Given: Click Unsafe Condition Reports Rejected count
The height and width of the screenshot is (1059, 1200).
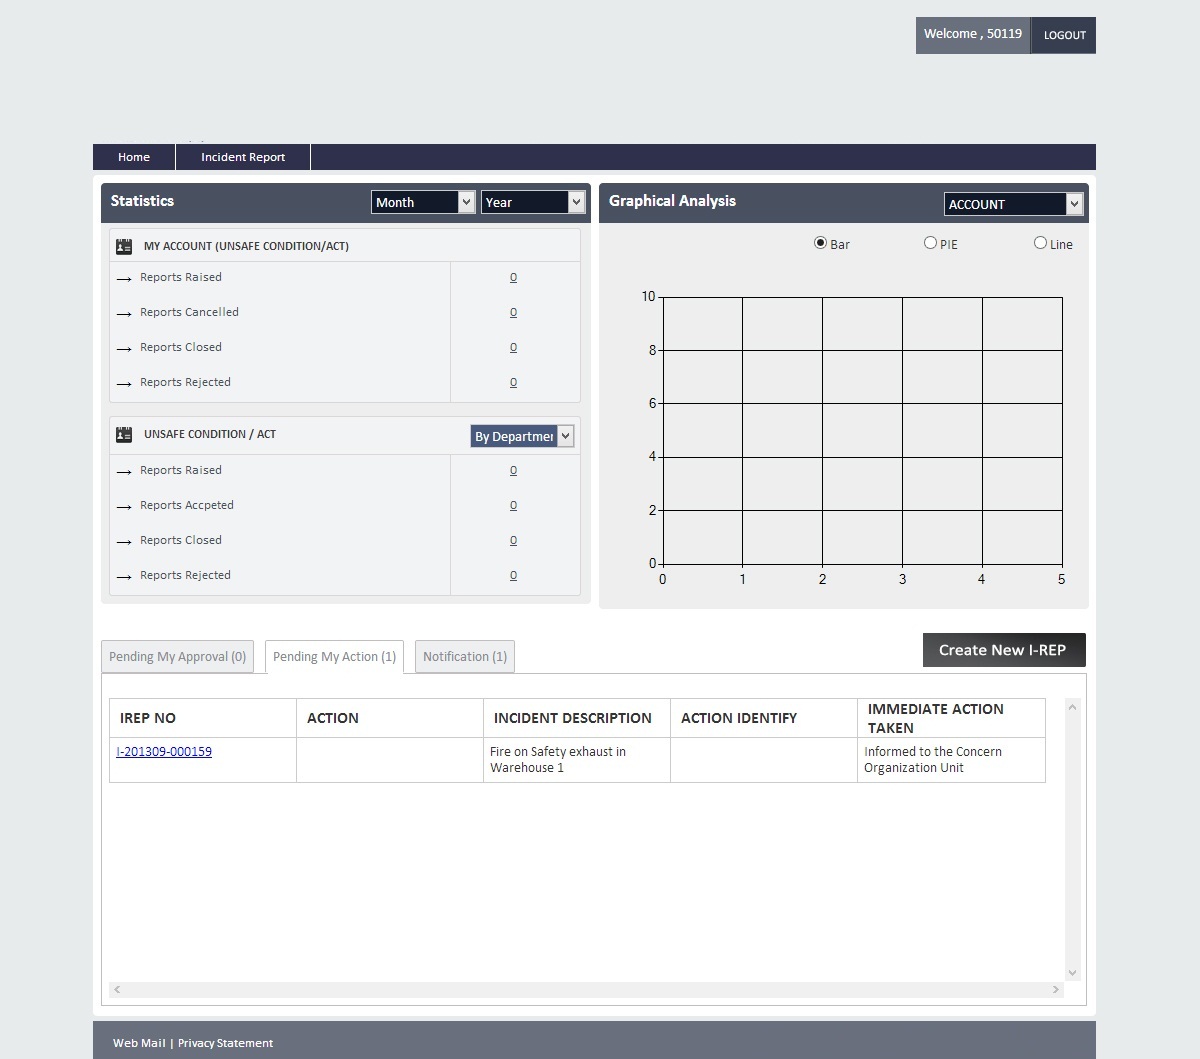Looking at the screenshot, I should (x=513, y=576).
